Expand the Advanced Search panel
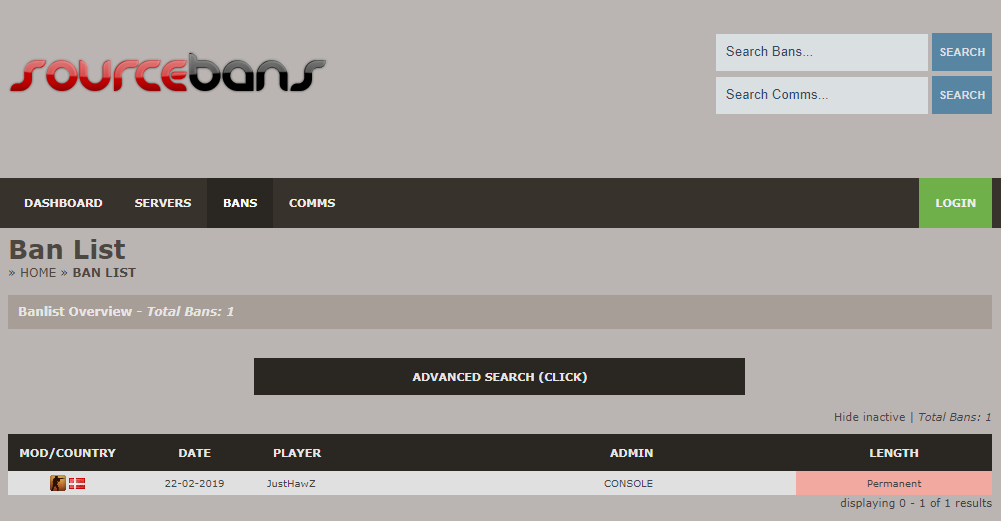The height and width of the screenshot is (521, 1001). [x=499, y=377]
